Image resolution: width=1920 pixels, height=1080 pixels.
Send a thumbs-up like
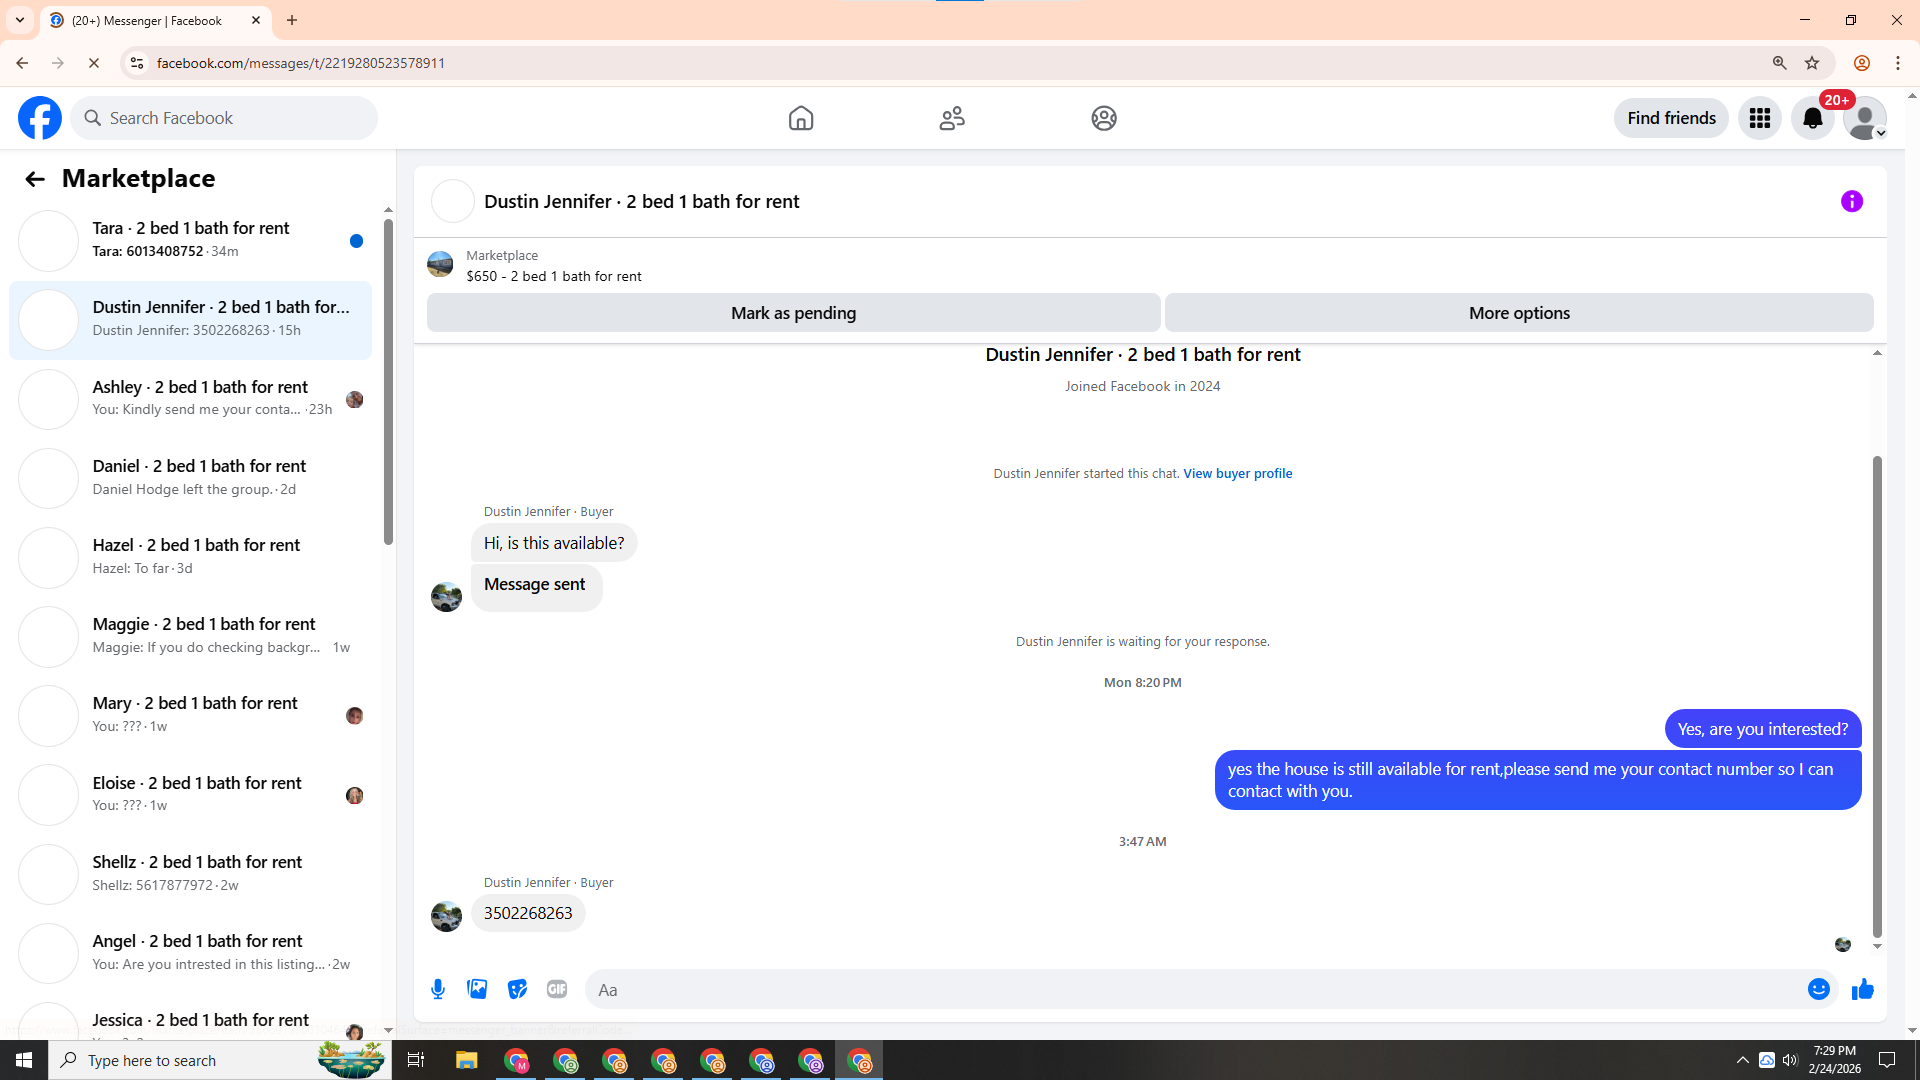1862,989
